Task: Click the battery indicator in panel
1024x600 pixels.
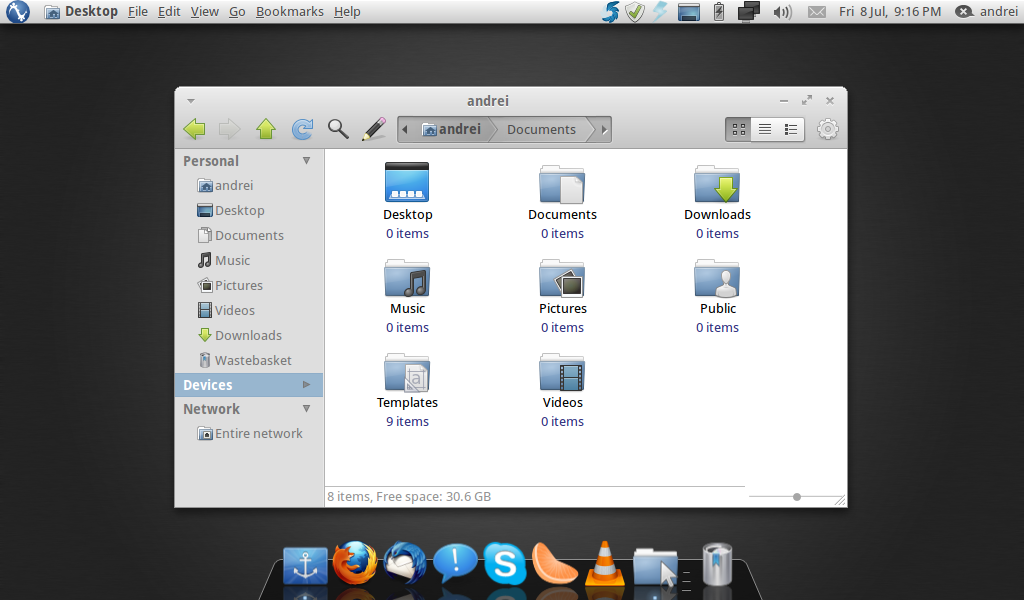Action: click(x=719, y=12)
